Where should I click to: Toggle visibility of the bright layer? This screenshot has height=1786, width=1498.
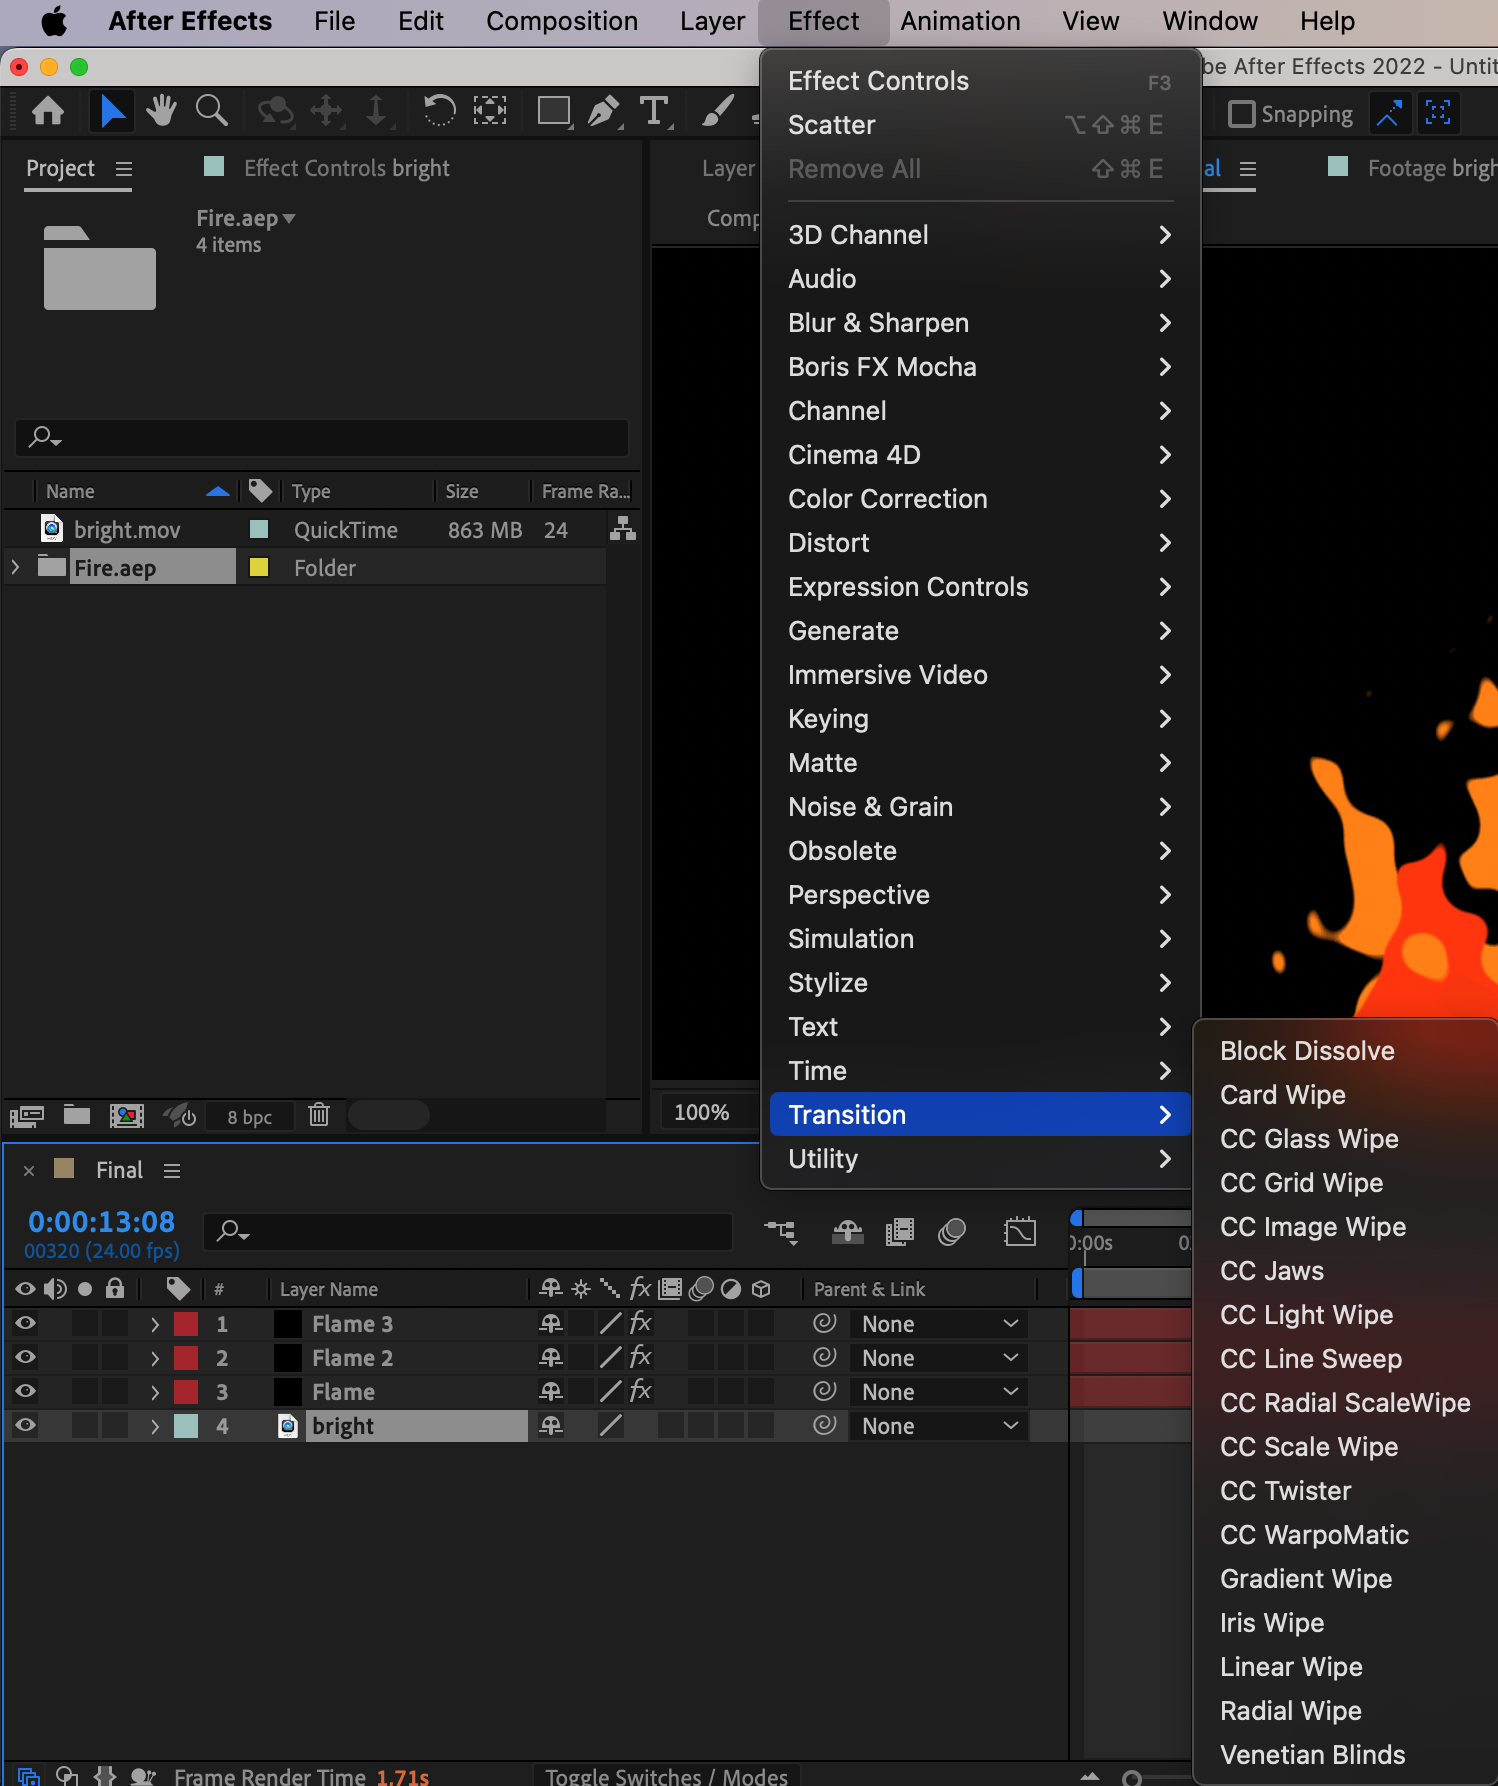[25, 1425]
